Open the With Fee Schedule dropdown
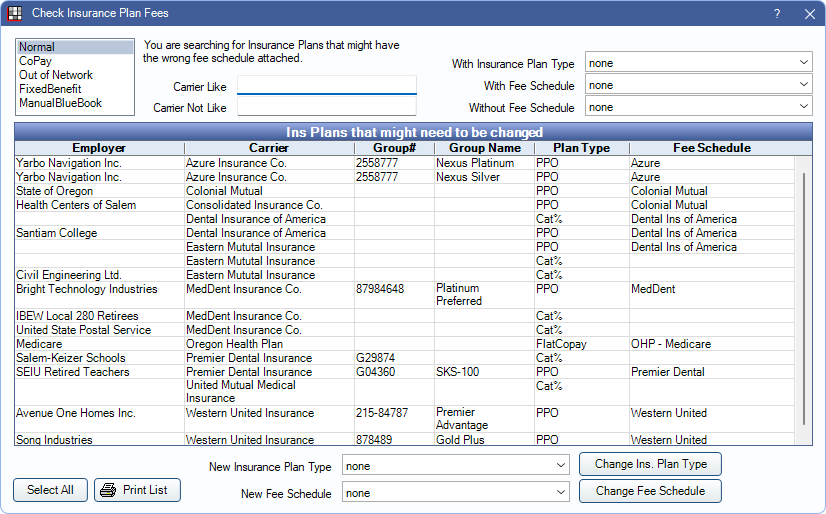The image size is (826, 514). [x=698, y=85]
